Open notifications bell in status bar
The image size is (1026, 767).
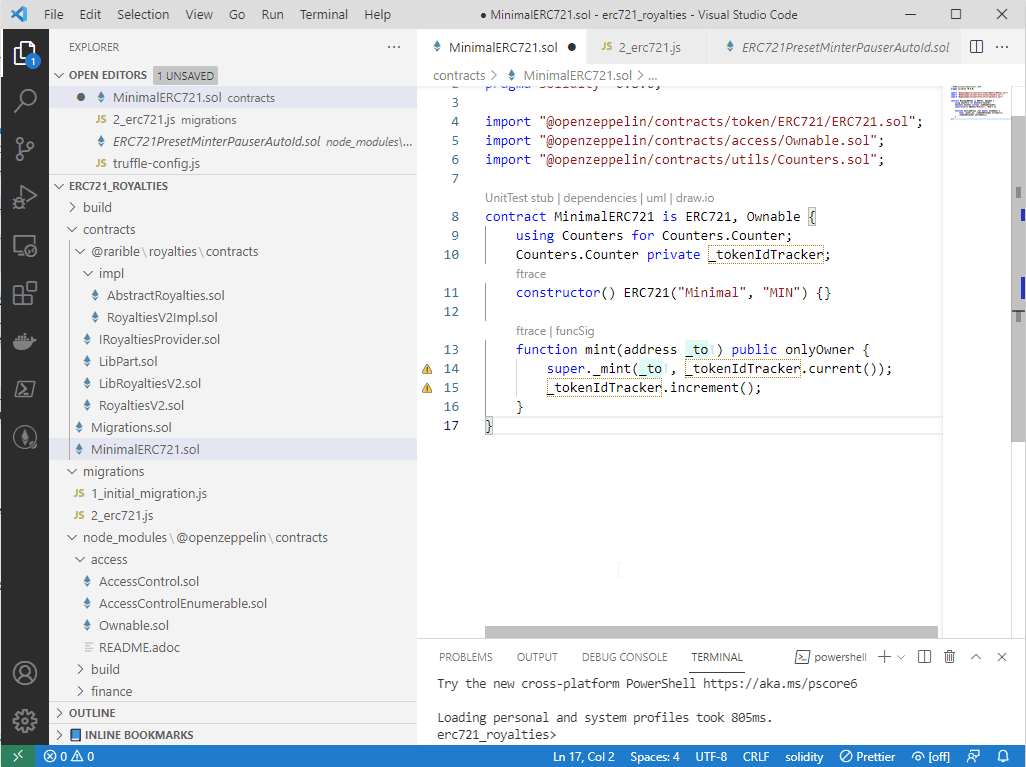(x=1003, y=757)
